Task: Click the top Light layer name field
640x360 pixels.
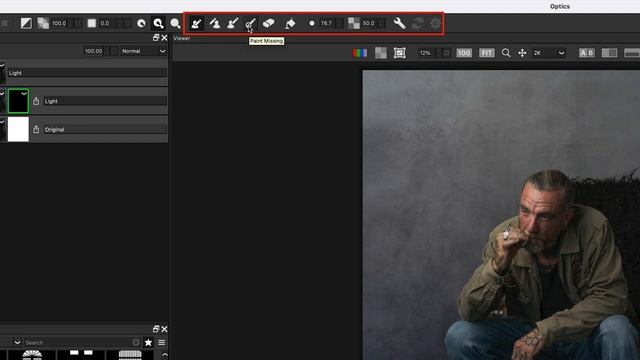Action: [87, 73]
